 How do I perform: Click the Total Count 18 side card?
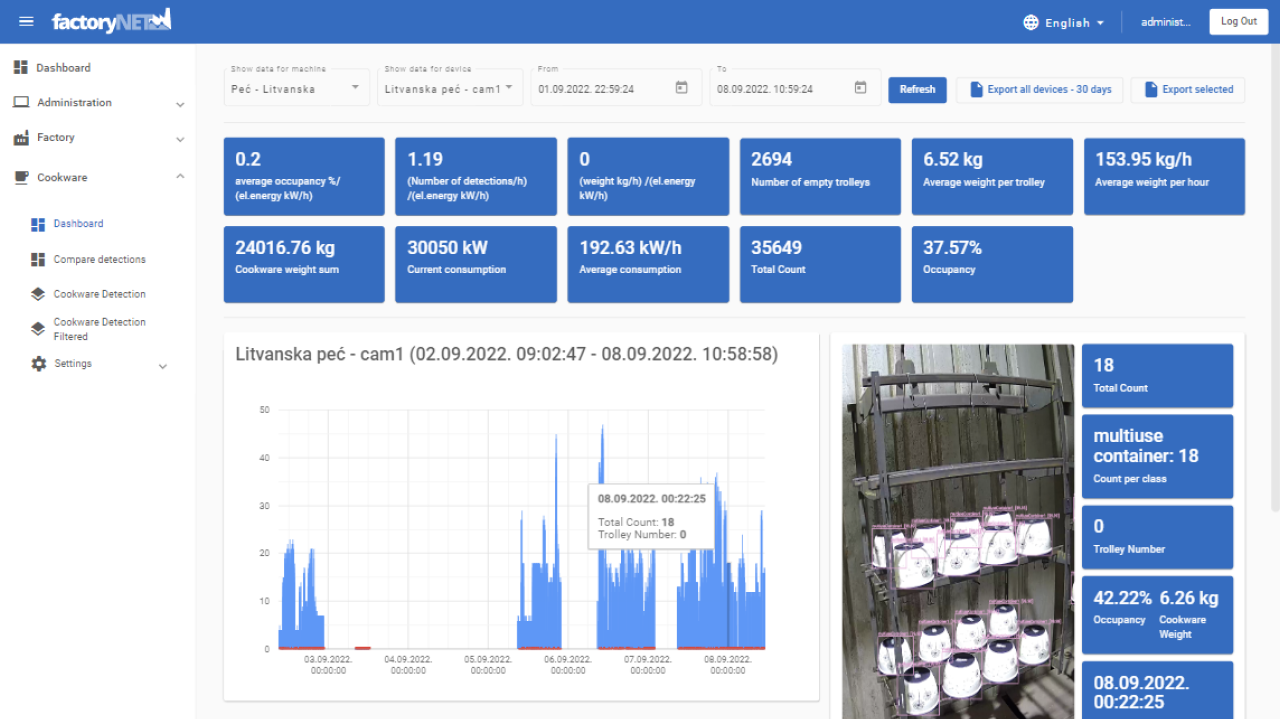pyautogui.click(x=1157, y=375)
